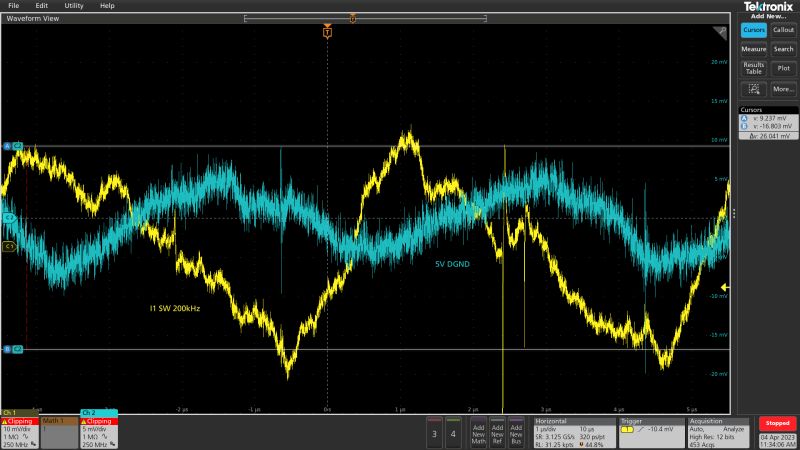Click the Δv: 26.041 mV readout
Viewport: 800px width, 450px height.
pos(768,136)
